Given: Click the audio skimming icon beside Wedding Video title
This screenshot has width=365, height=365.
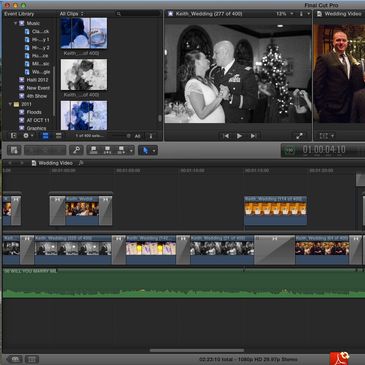Looking at the screenshot, I should pyautogui.click(x=81, y=163).
